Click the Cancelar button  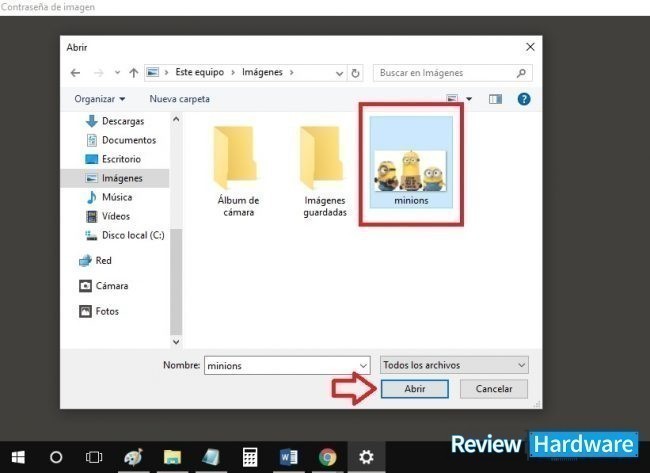click(x=493, y=389)
